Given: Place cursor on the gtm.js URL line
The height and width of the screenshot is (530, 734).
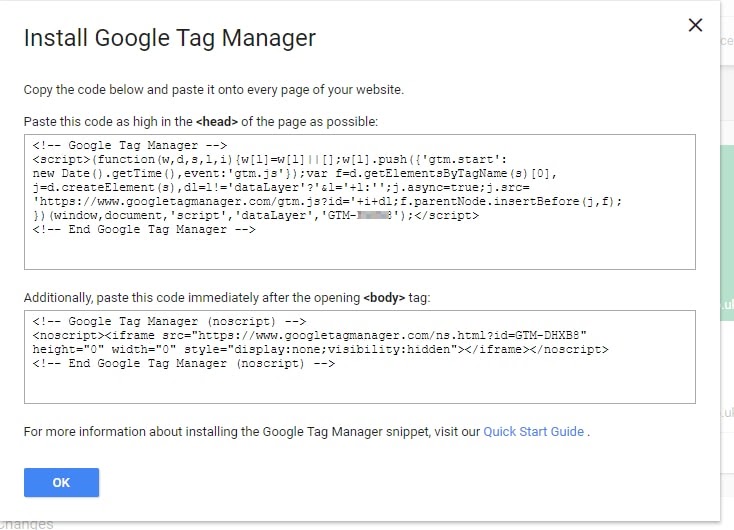Looking at the screenshot, I should point(327,201).
